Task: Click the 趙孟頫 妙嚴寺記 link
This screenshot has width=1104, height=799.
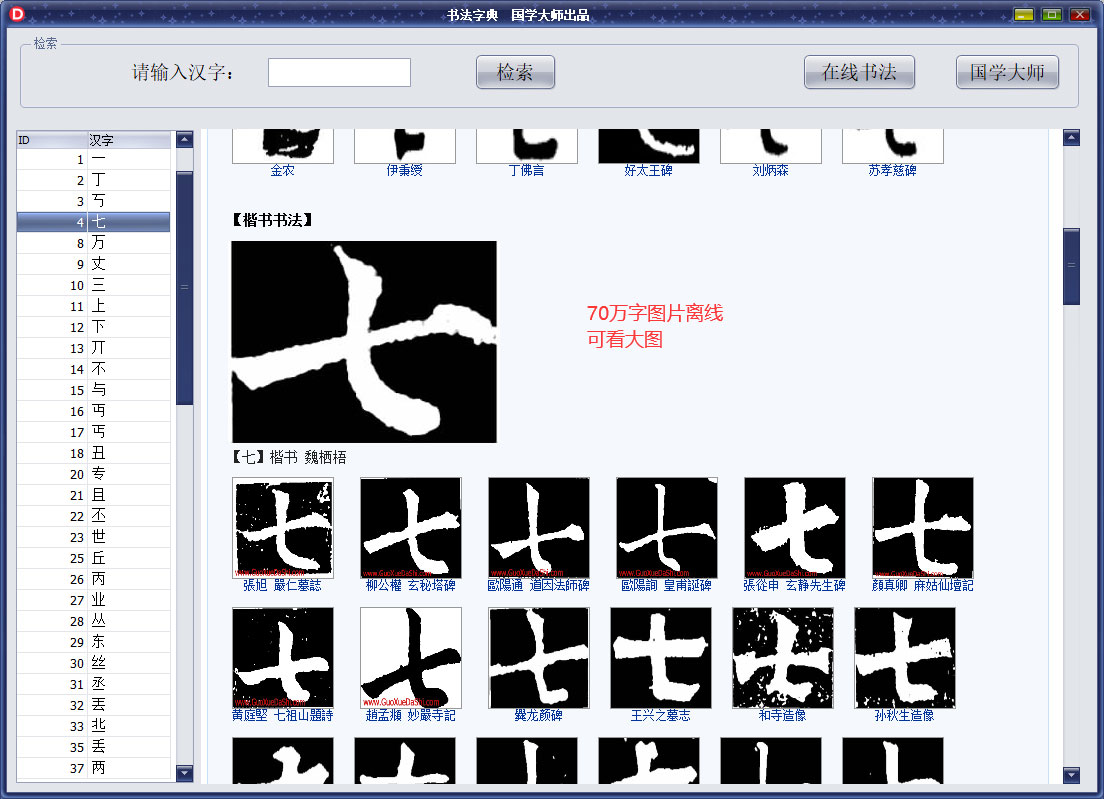Action: (410, 716)
